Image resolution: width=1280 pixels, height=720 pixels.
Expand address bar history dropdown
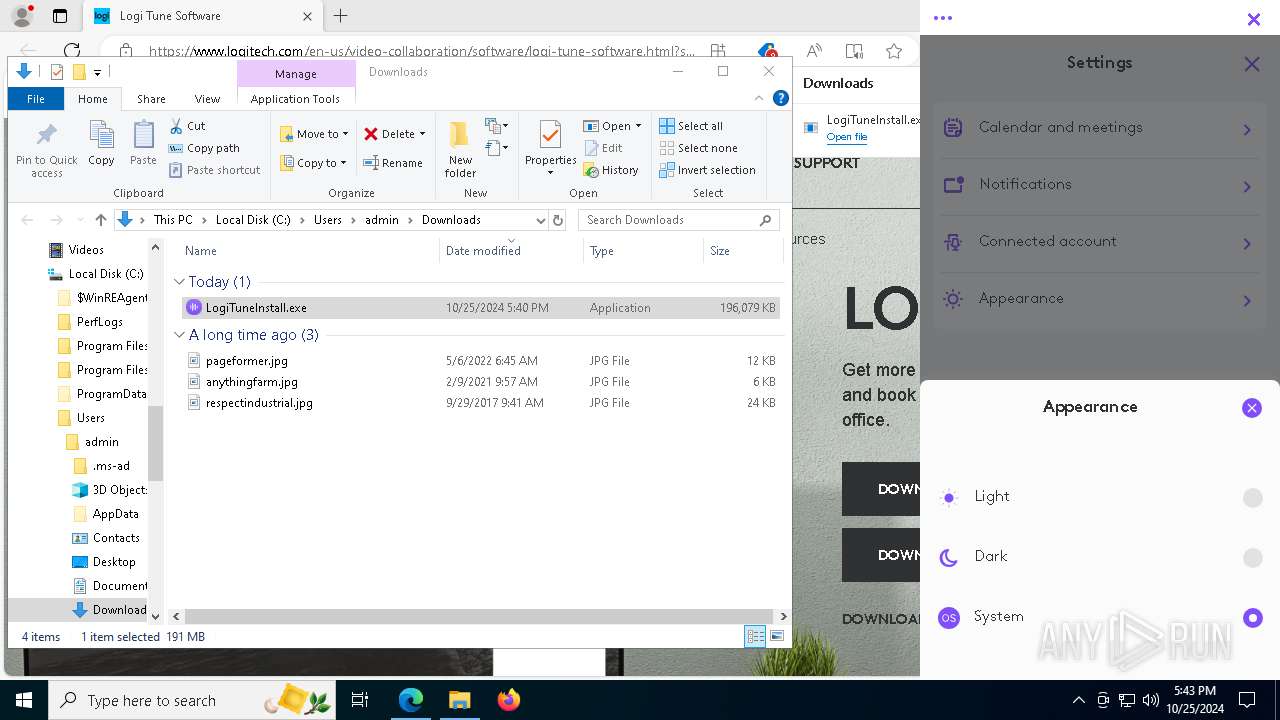click(x=541, y=220)
